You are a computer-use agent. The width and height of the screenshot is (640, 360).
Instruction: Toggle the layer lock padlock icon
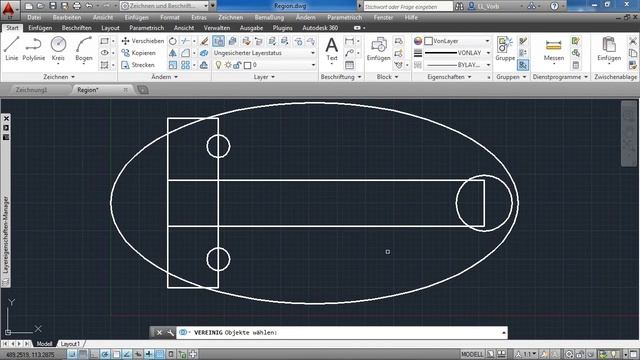coord(237,65)
